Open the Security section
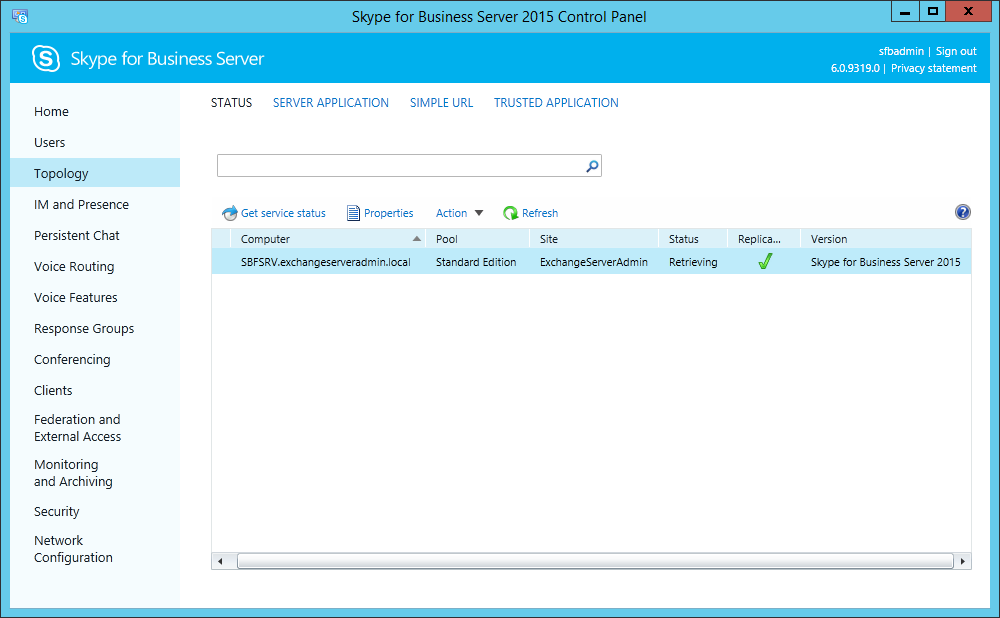Screen dimensions: 1000x618 (57, 511)
